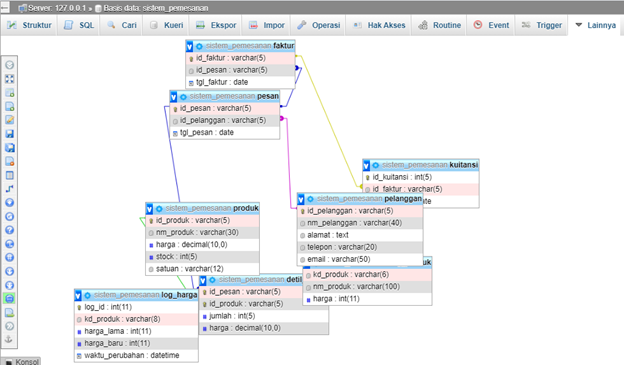
Task: Collapse the kuitansi table box
Action: click(x=366, y=165)
